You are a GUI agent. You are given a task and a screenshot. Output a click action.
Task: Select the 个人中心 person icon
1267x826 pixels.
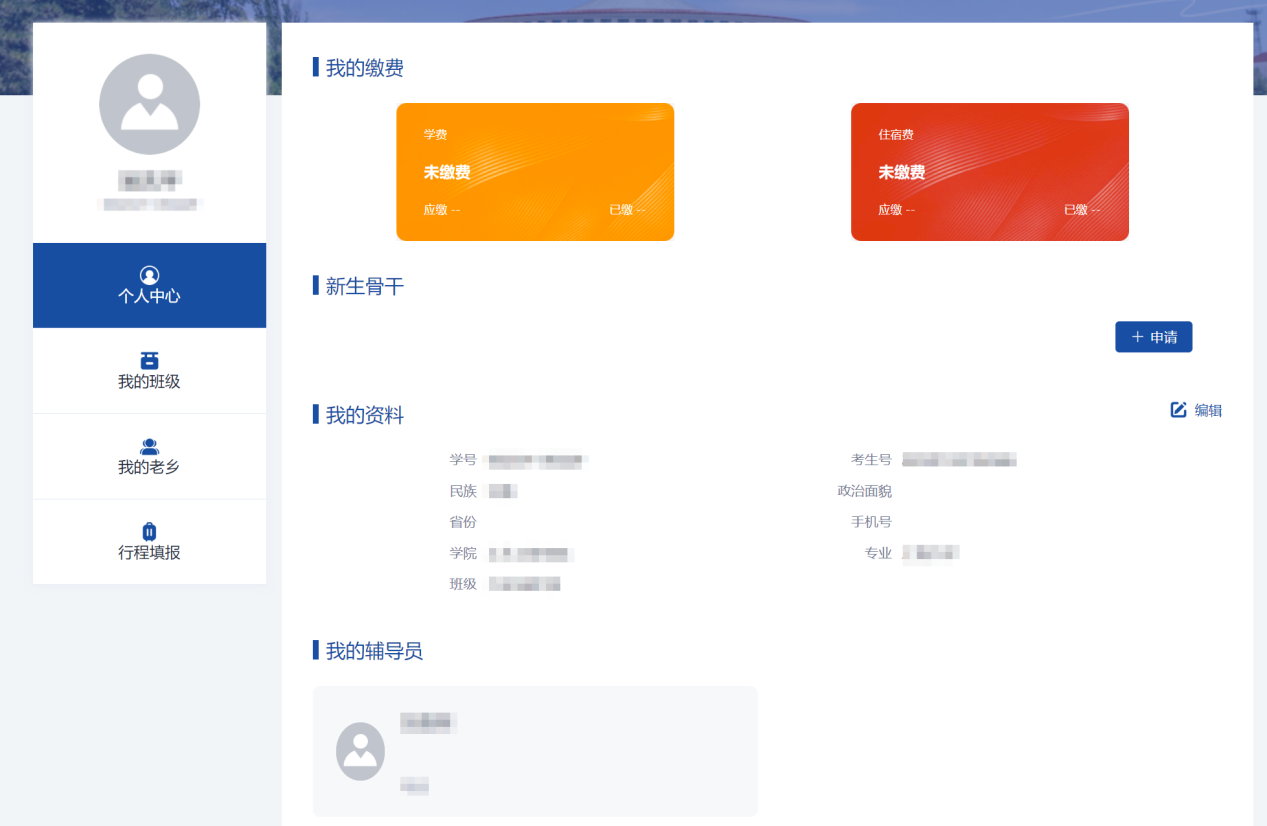pyautogui.click(x=150, y=275)
